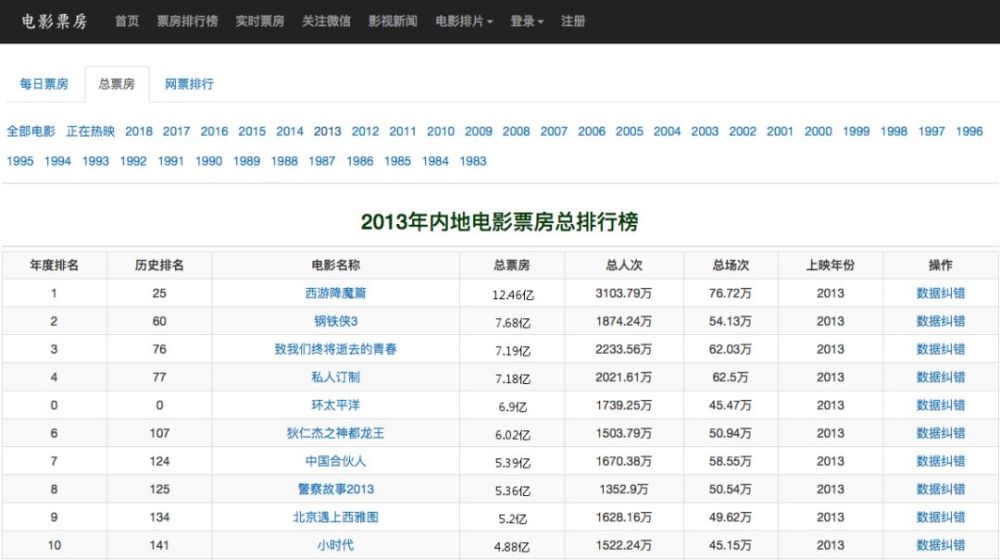Select 关注微信 in top navigation
This screenshot has width=1000, height=560.
click(x=326, y=21)
